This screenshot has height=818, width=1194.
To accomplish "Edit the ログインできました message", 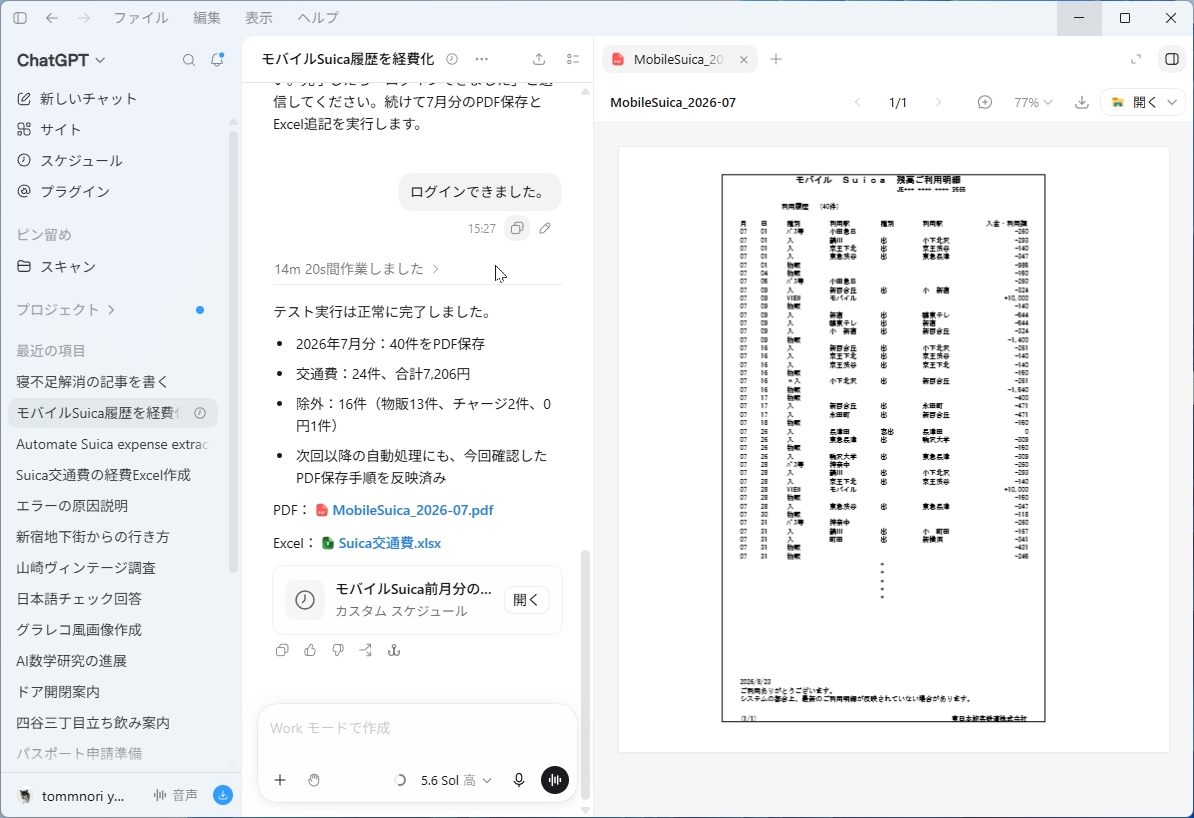I will pyautogui.click(x=545, y=228).
